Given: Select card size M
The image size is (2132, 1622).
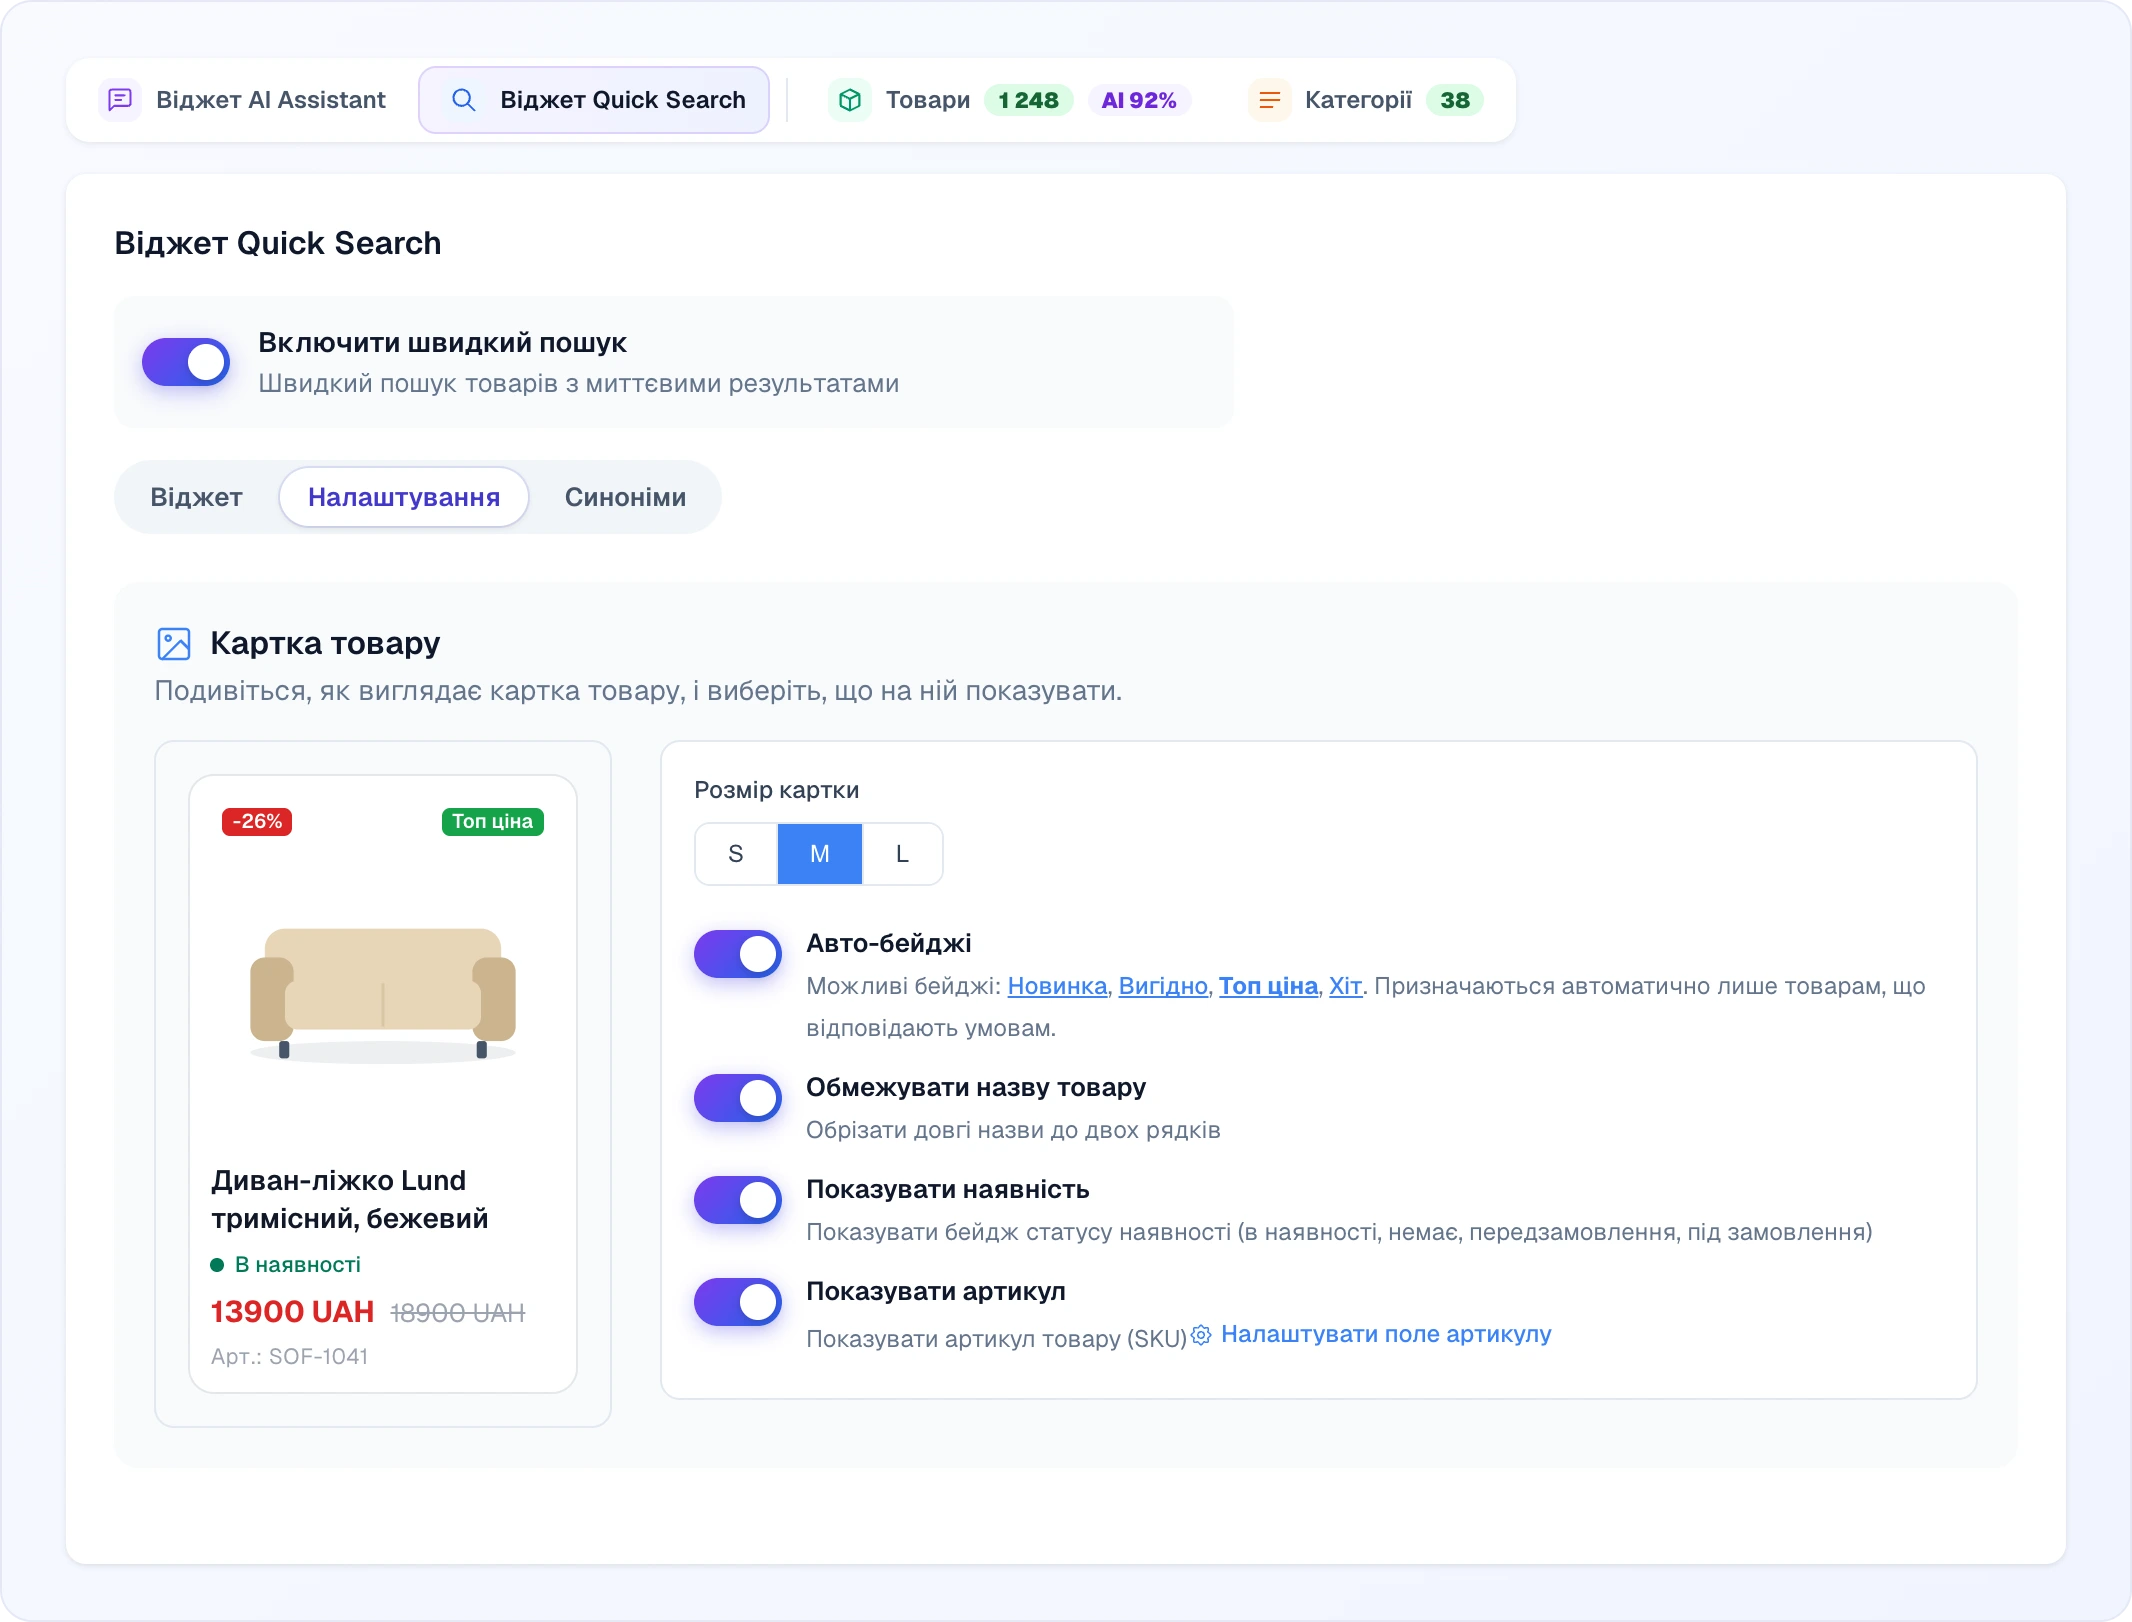Looking at the screenshot, I should pos(820,854).
